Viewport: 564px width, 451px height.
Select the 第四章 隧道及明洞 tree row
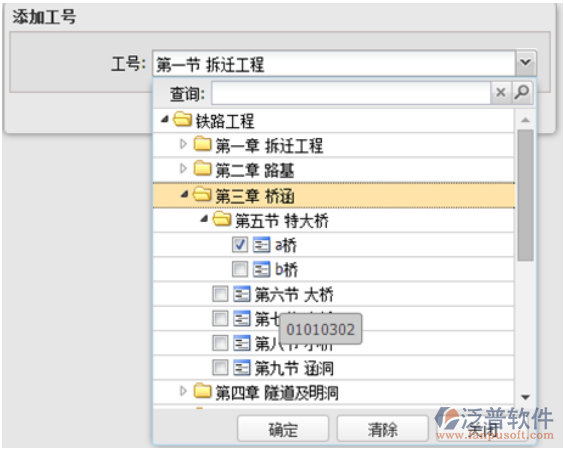tap(333, 392)
